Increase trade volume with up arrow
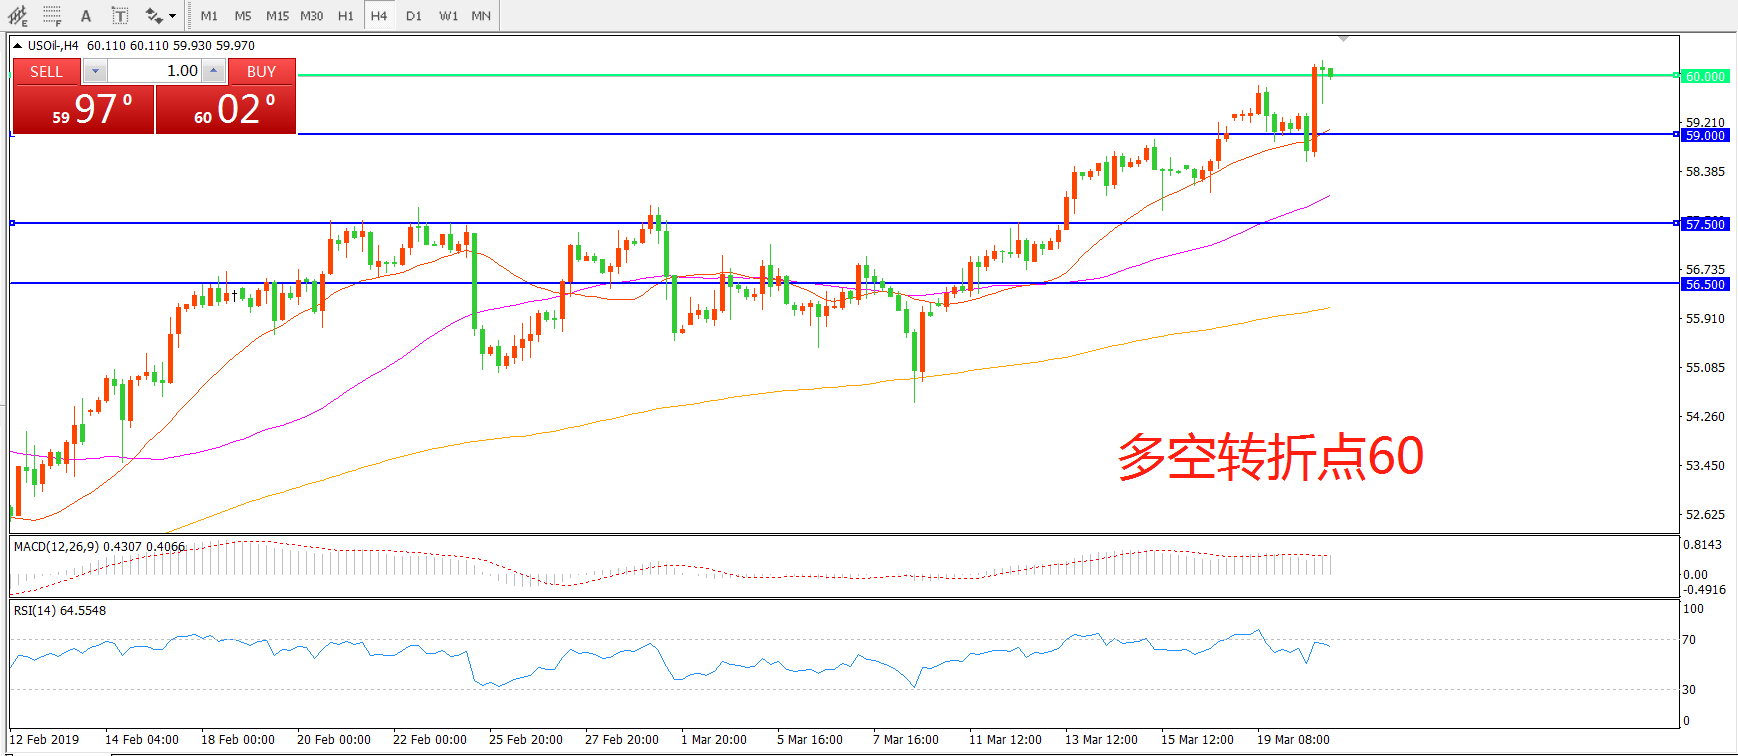1738x756 pixels. click(x=214, y=71)
